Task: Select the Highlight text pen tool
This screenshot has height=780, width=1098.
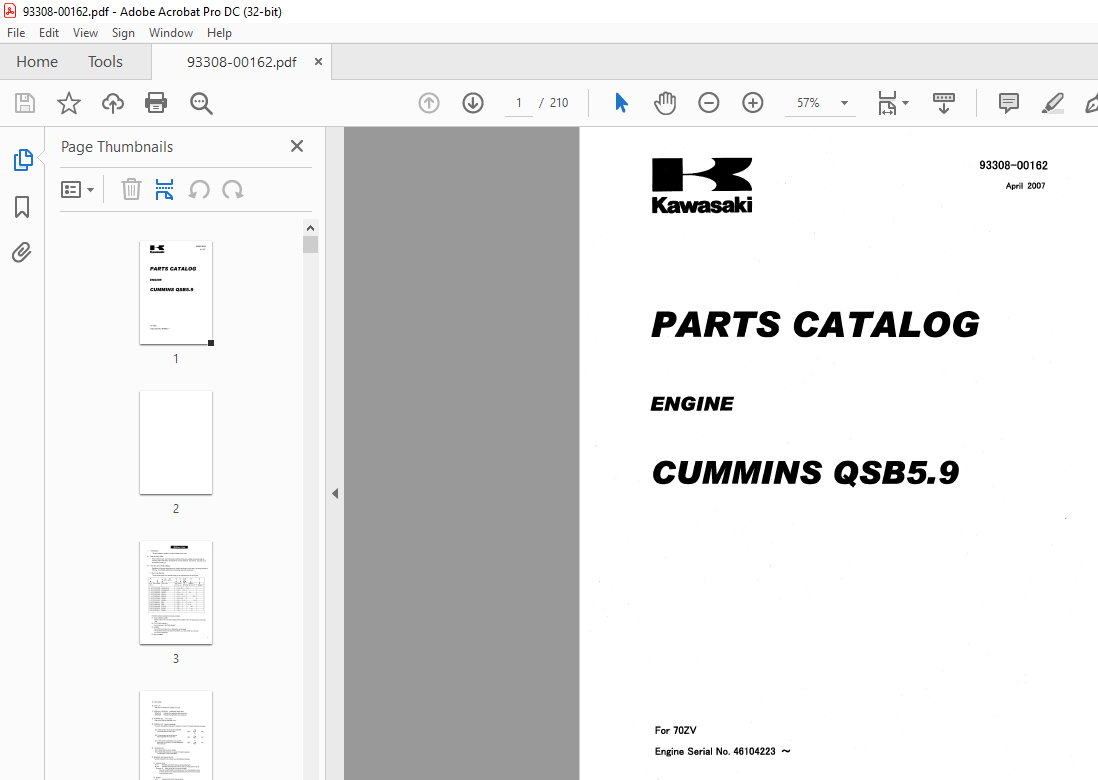Action: click(1052, 103)
